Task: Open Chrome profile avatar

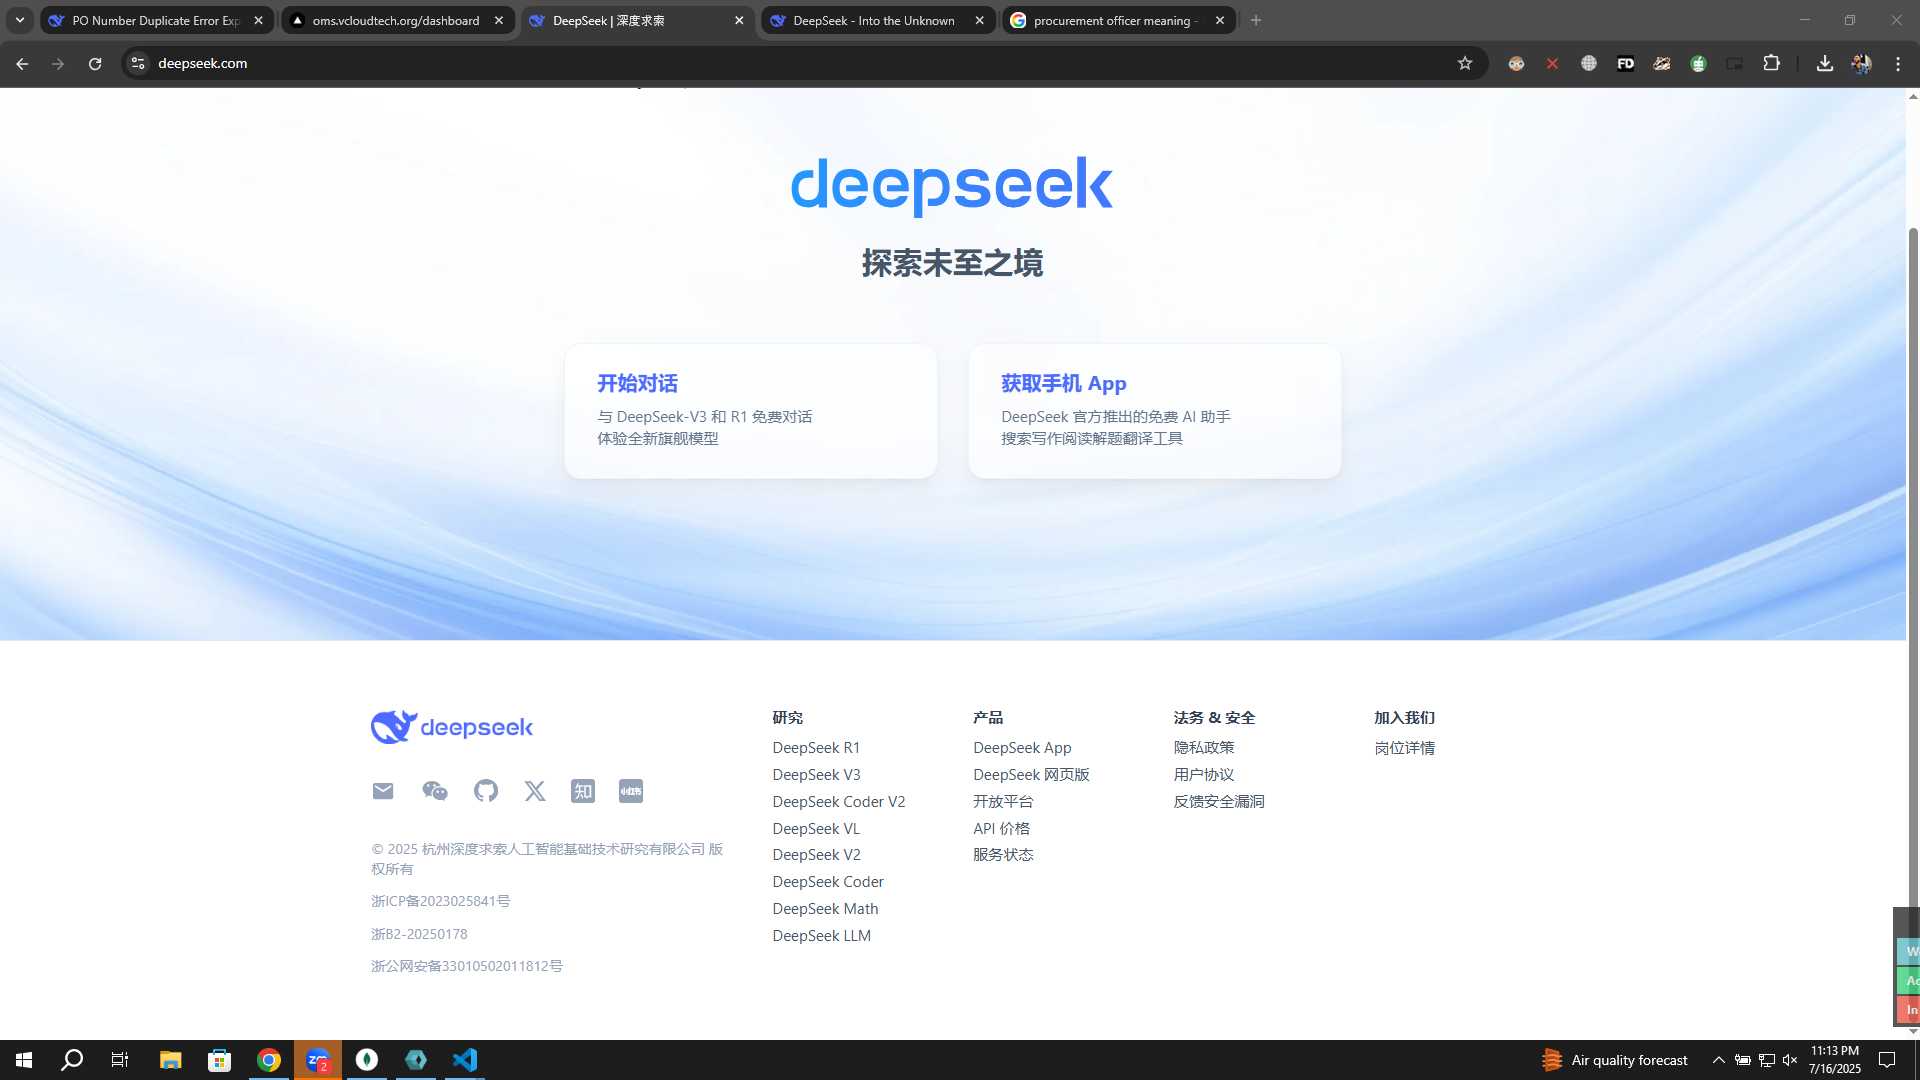Action: coord(1861,63)
